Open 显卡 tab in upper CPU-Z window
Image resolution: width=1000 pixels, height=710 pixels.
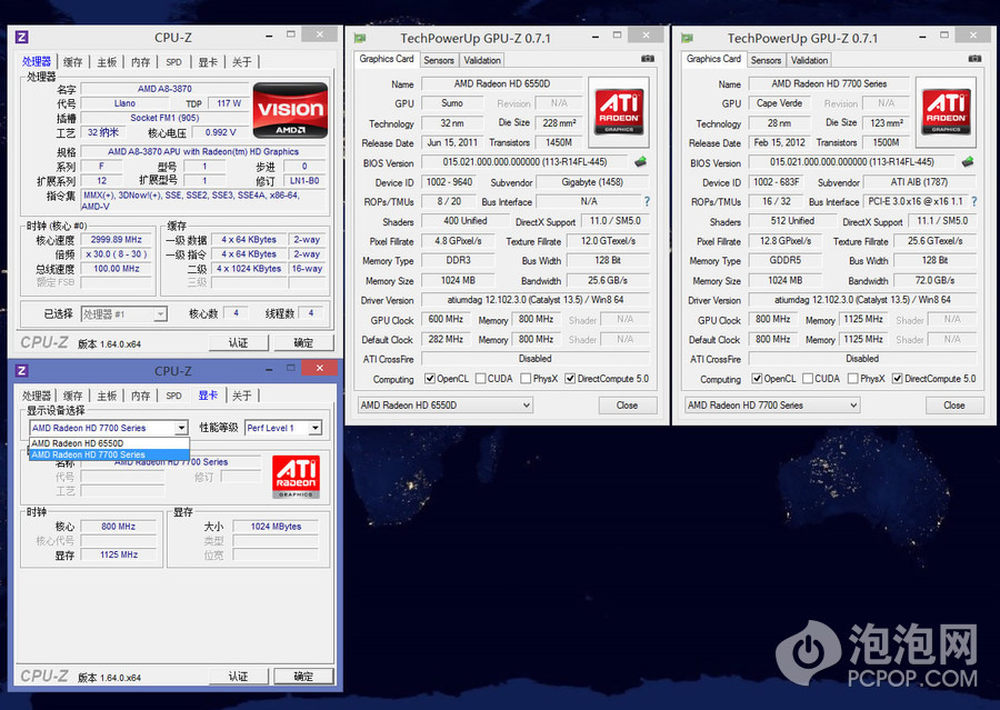tap(208, 62)
